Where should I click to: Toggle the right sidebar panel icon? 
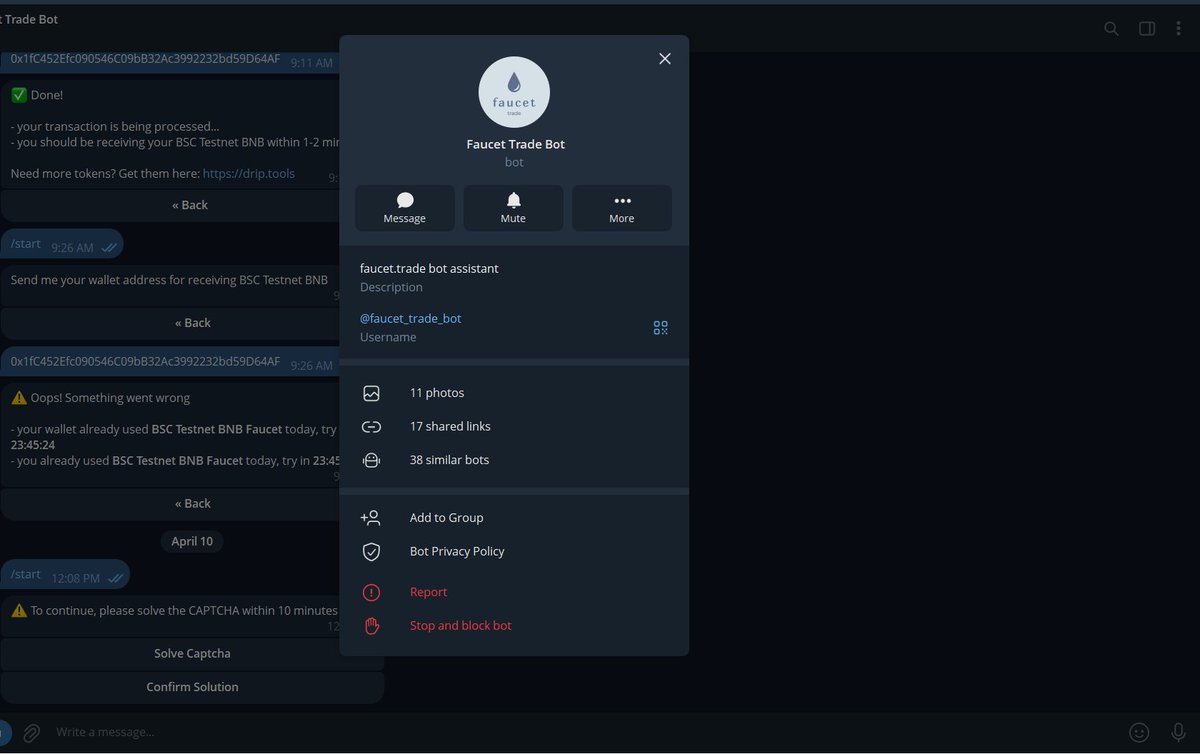[x=1147, y=28]
